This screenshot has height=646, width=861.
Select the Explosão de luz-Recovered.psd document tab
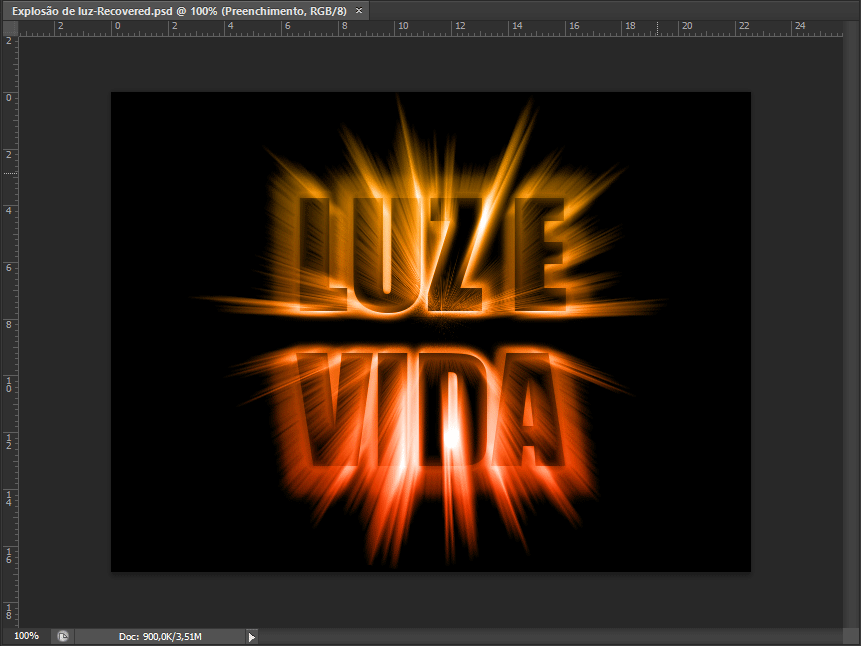click(178, 10)
